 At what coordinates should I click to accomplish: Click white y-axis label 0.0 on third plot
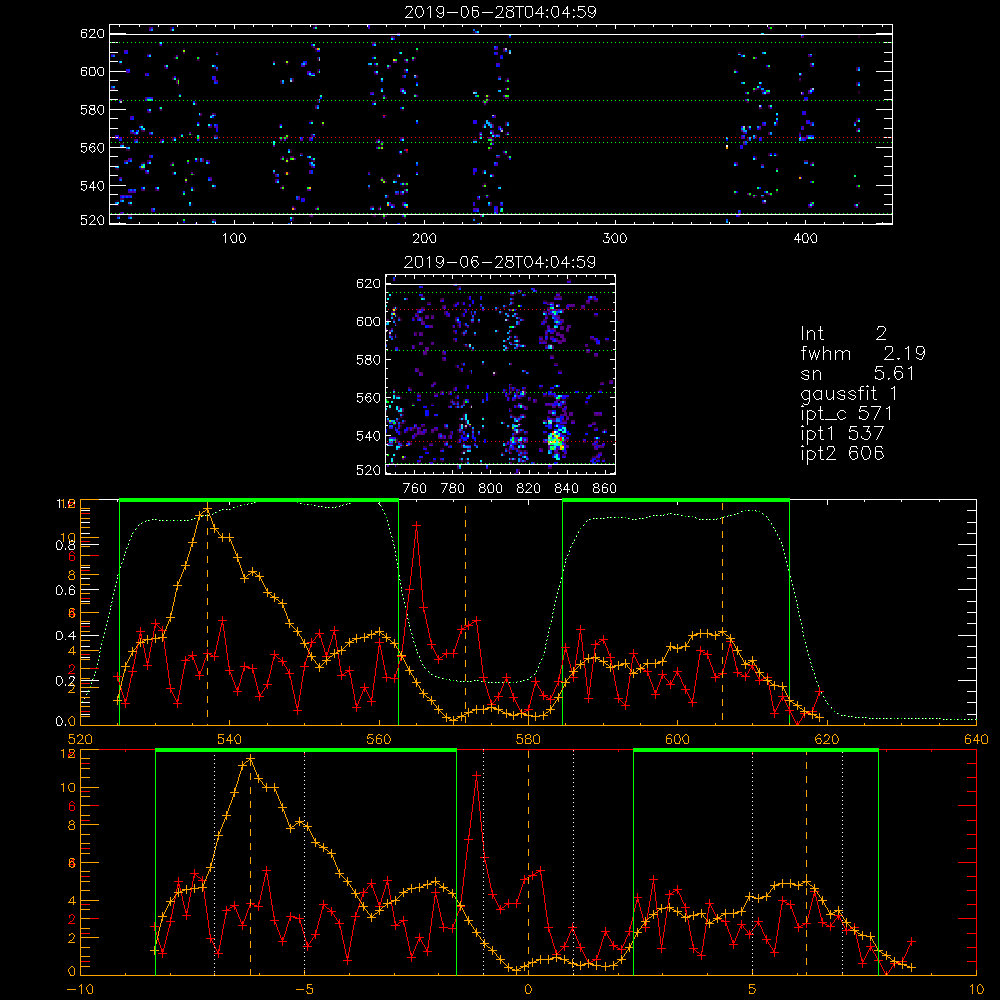click(x=65, y=722)
